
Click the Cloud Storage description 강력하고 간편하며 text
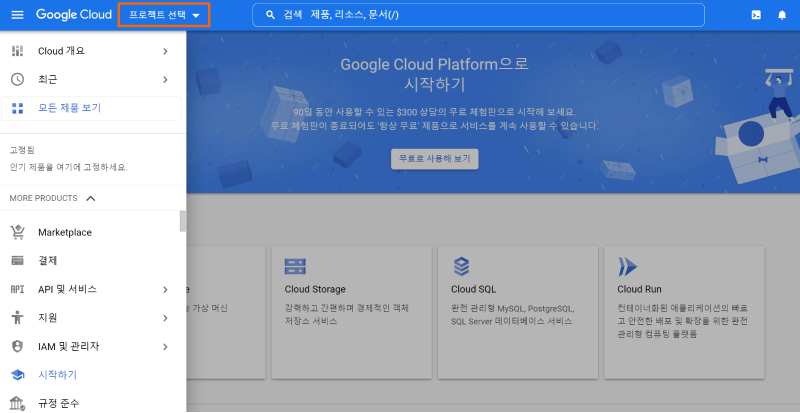coord(347,315)
